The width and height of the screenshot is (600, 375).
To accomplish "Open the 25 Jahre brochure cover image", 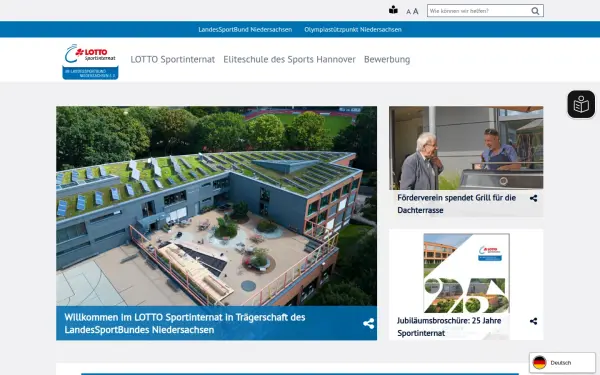I will (x=466, y=273).
